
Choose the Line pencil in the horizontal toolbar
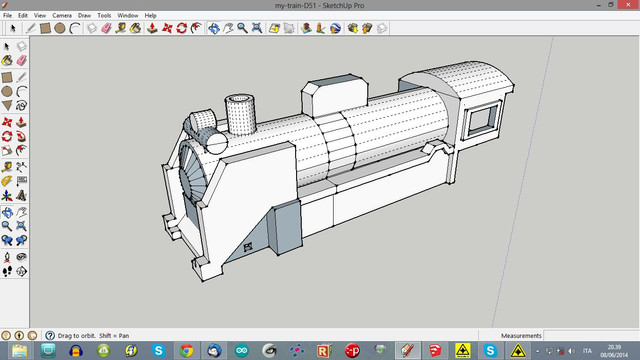(31, 28)
